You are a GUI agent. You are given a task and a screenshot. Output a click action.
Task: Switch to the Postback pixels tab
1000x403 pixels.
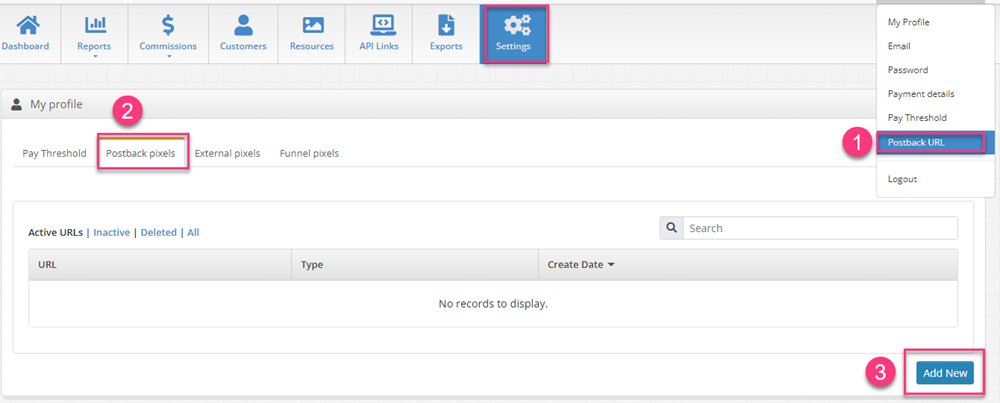(141, 153)
